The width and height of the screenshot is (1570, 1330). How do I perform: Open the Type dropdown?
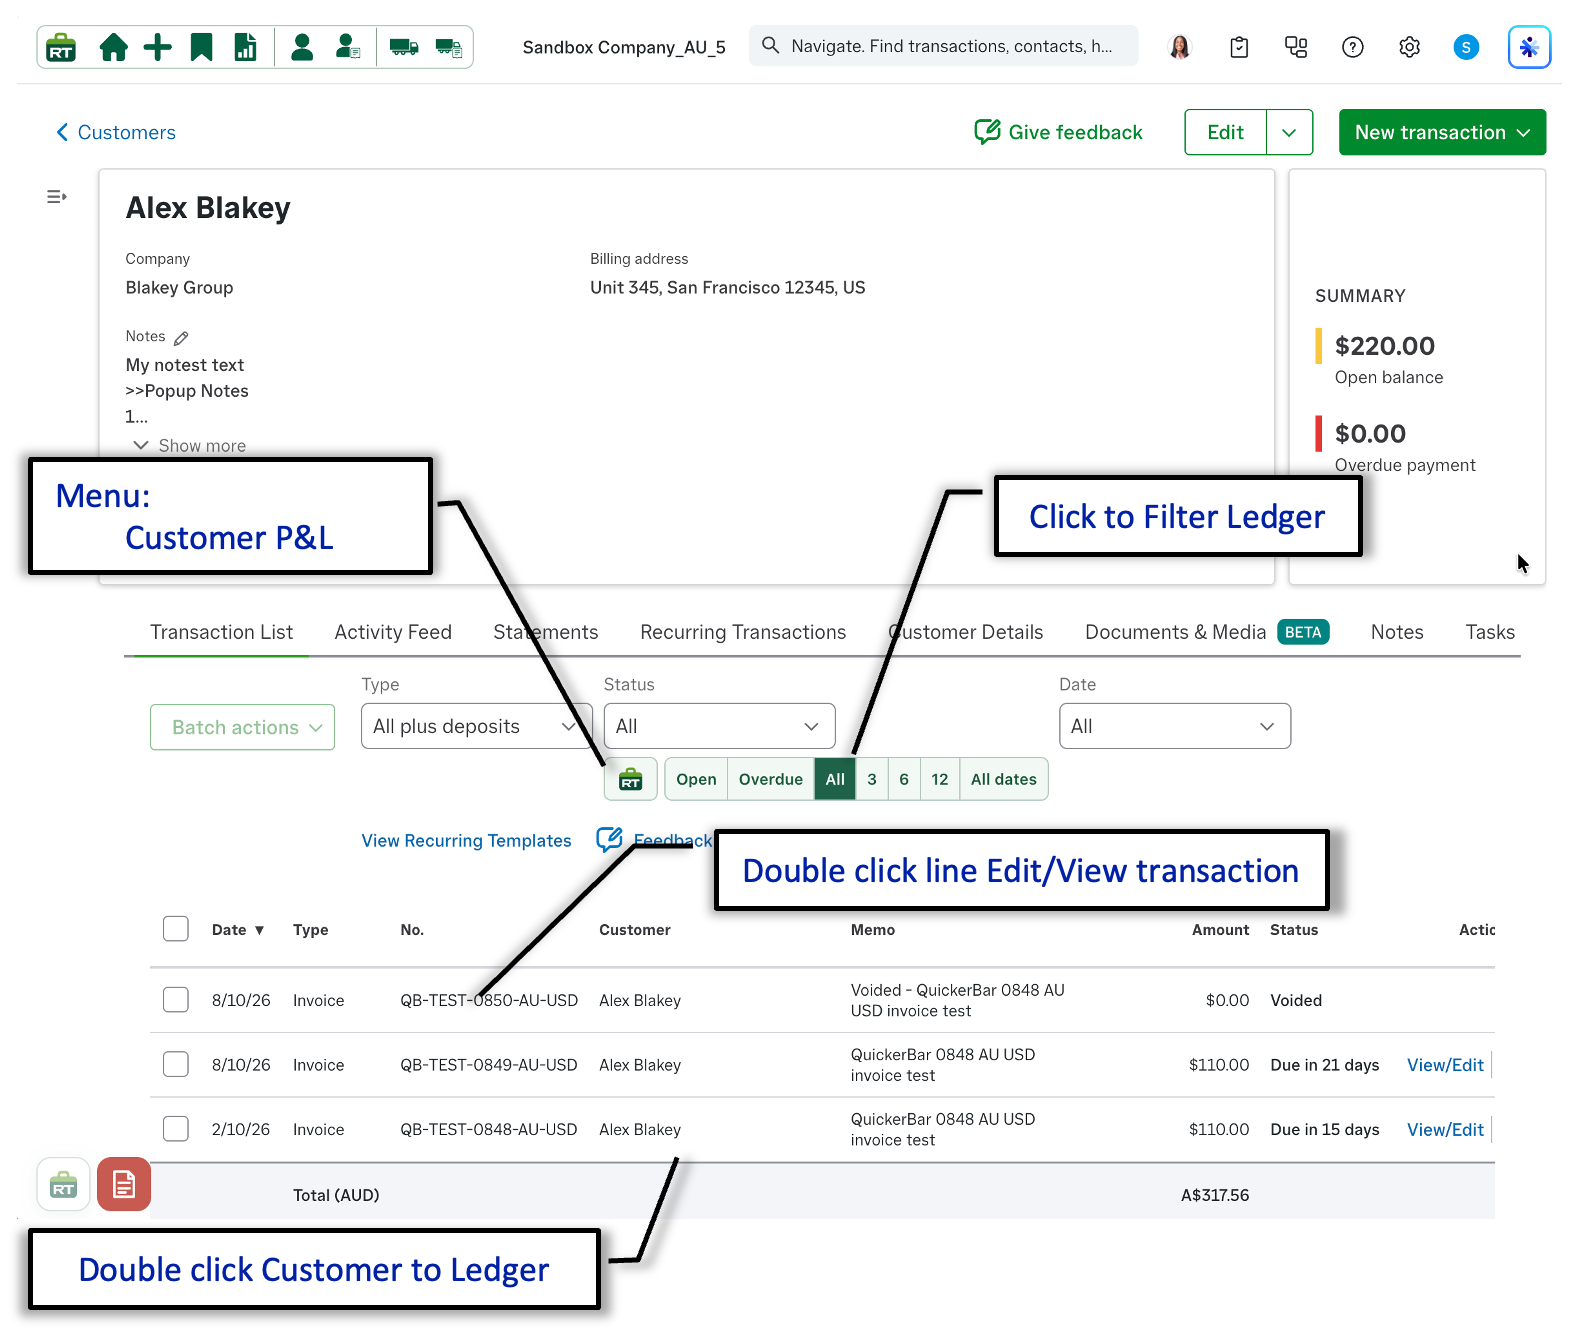click(477, 726)
